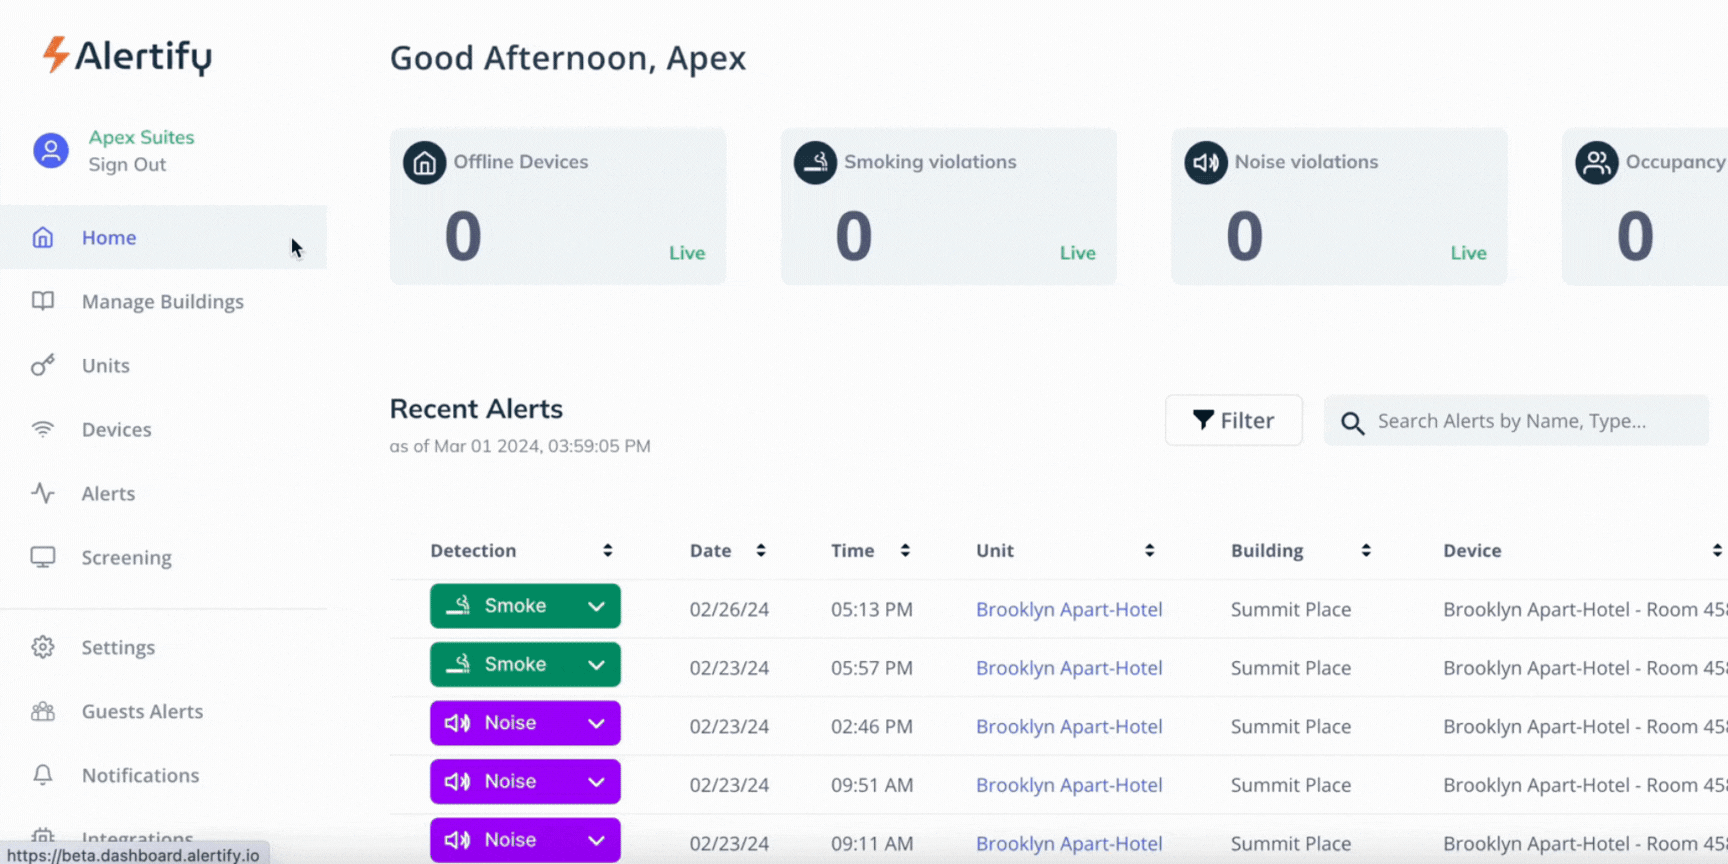The width and height of the screenshot is (1728, 864).
Task: Click the Smoking violations card icon
Action: point(815,163)
